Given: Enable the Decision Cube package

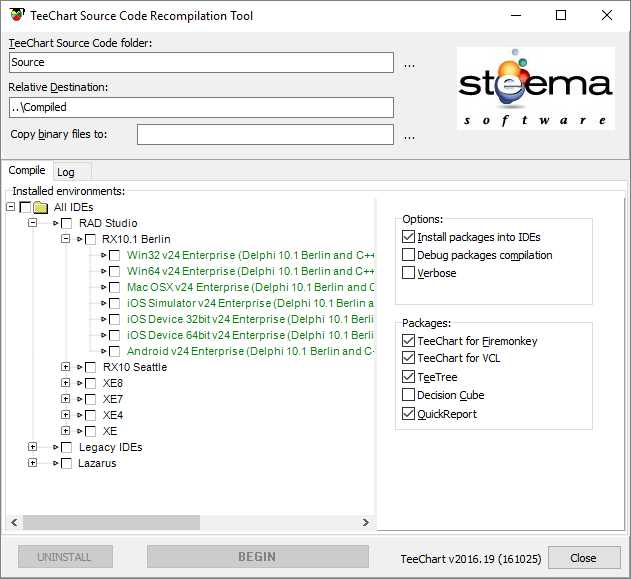Looking at the screenshot, I should 408,395.
